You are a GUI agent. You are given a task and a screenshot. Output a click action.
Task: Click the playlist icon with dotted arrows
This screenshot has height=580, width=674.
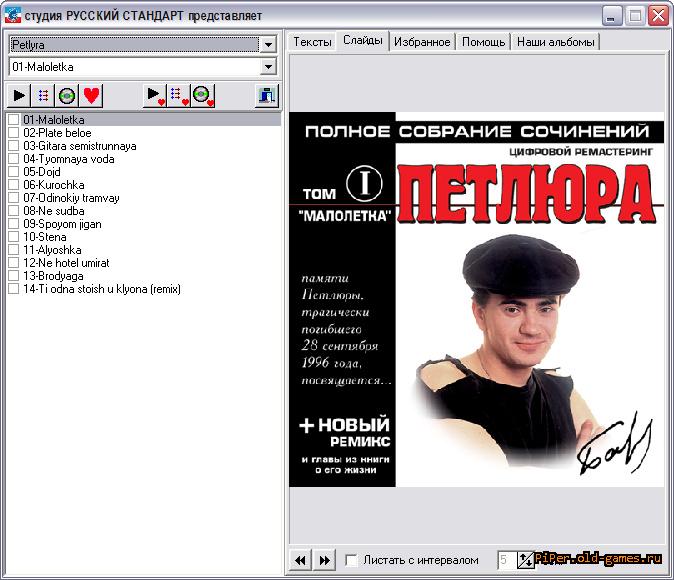point(43,95)
